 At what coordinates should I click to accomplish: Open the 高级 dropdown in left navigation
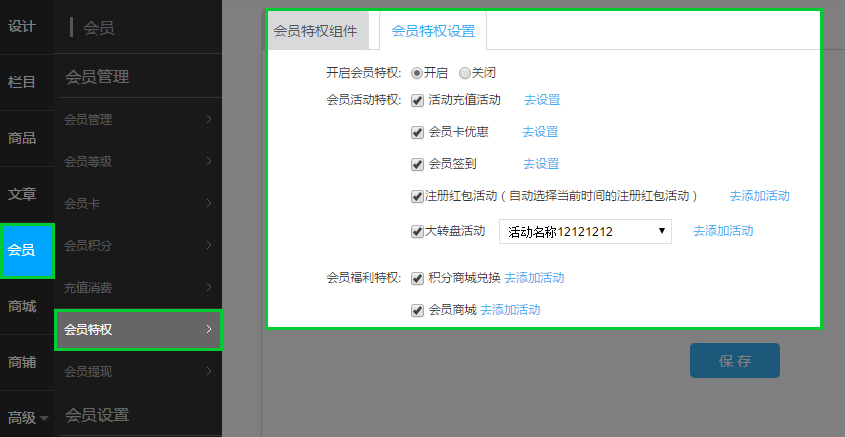pyautogui.click(x=27, y=418)
